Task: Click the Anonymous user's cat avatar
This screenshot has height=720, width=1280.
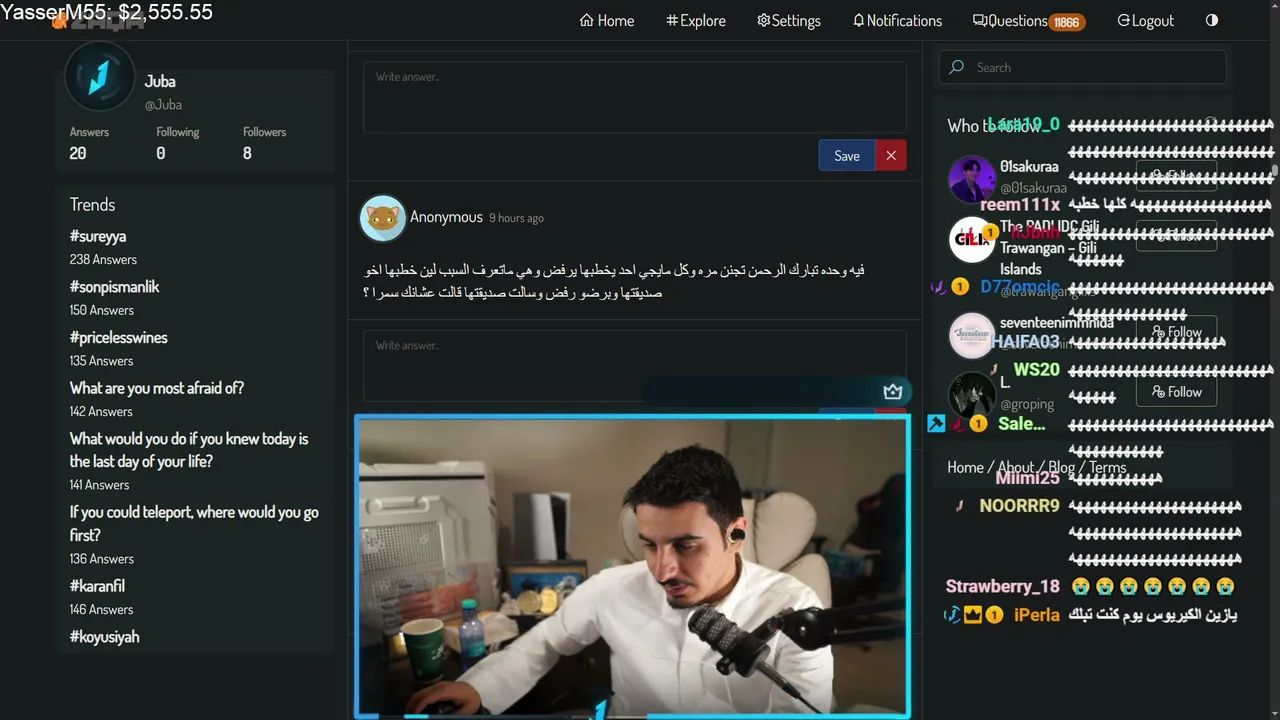Action: (383, 218)
